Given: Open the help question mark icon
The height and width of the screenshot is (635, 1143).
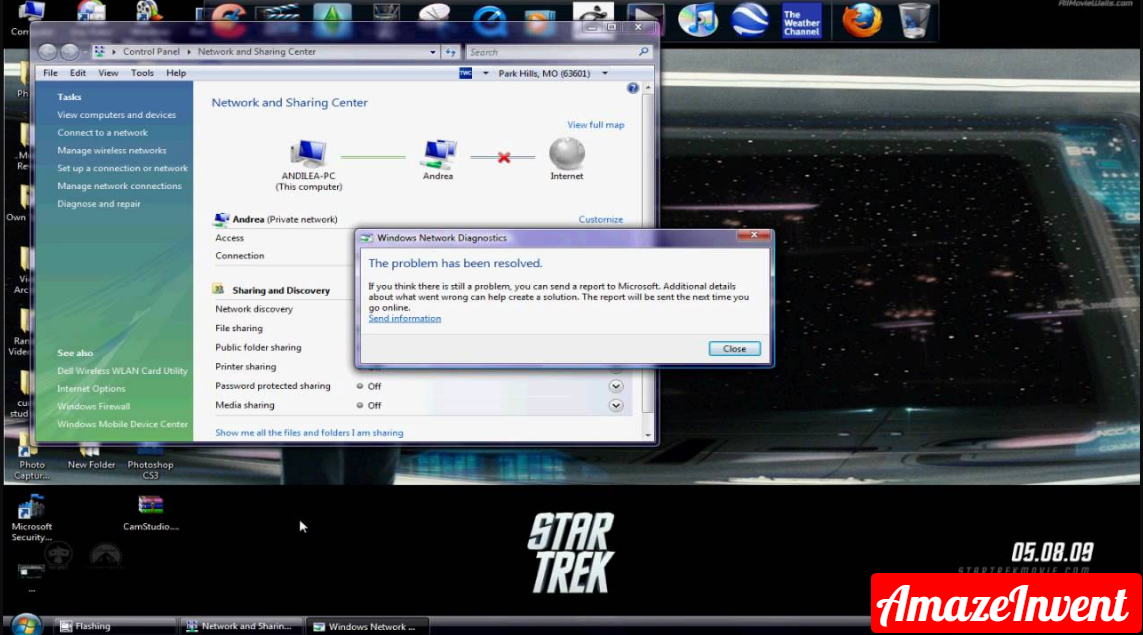Looking at the screenshot, I should (x=633, y=88).
